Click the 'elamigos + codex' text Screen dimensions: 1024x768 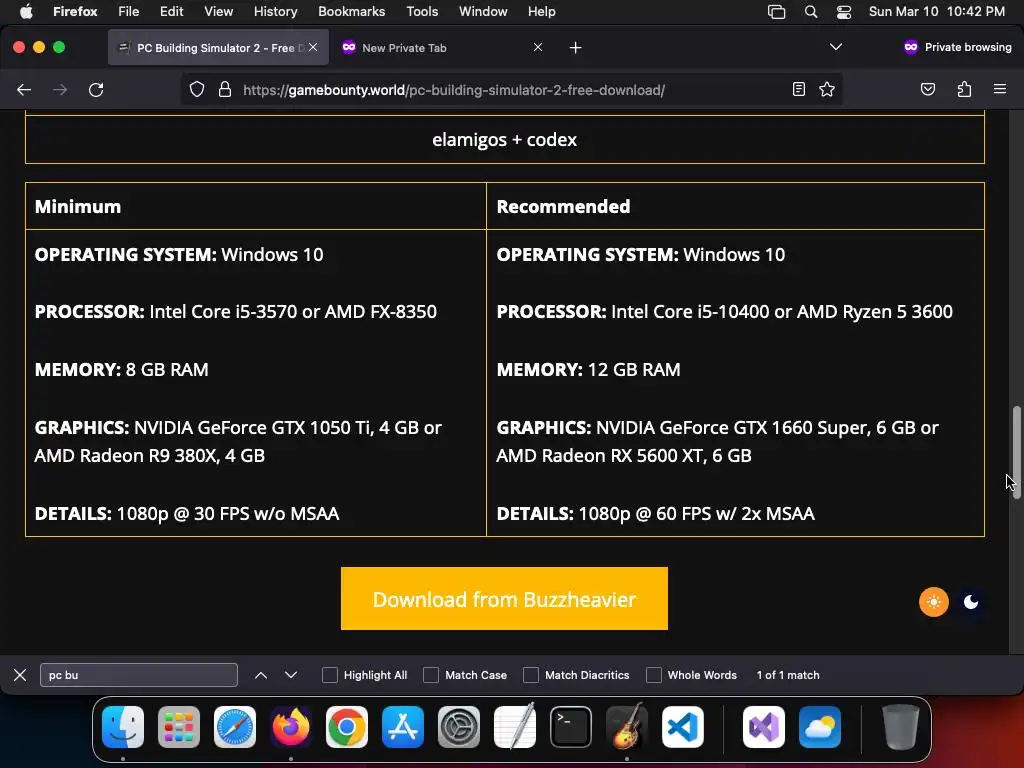click(x=504, y=139)
